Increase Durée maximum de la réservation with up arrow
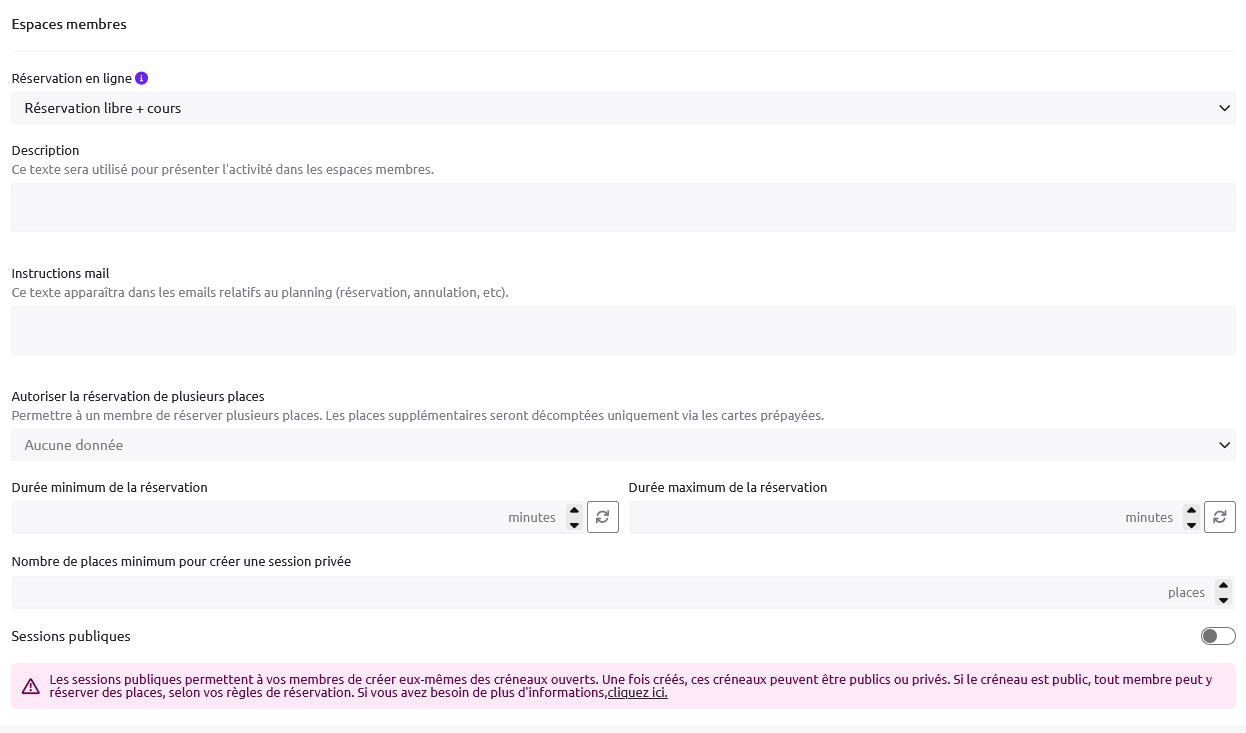Viewport: 1246px width, 733px height. click(1191, 510)
